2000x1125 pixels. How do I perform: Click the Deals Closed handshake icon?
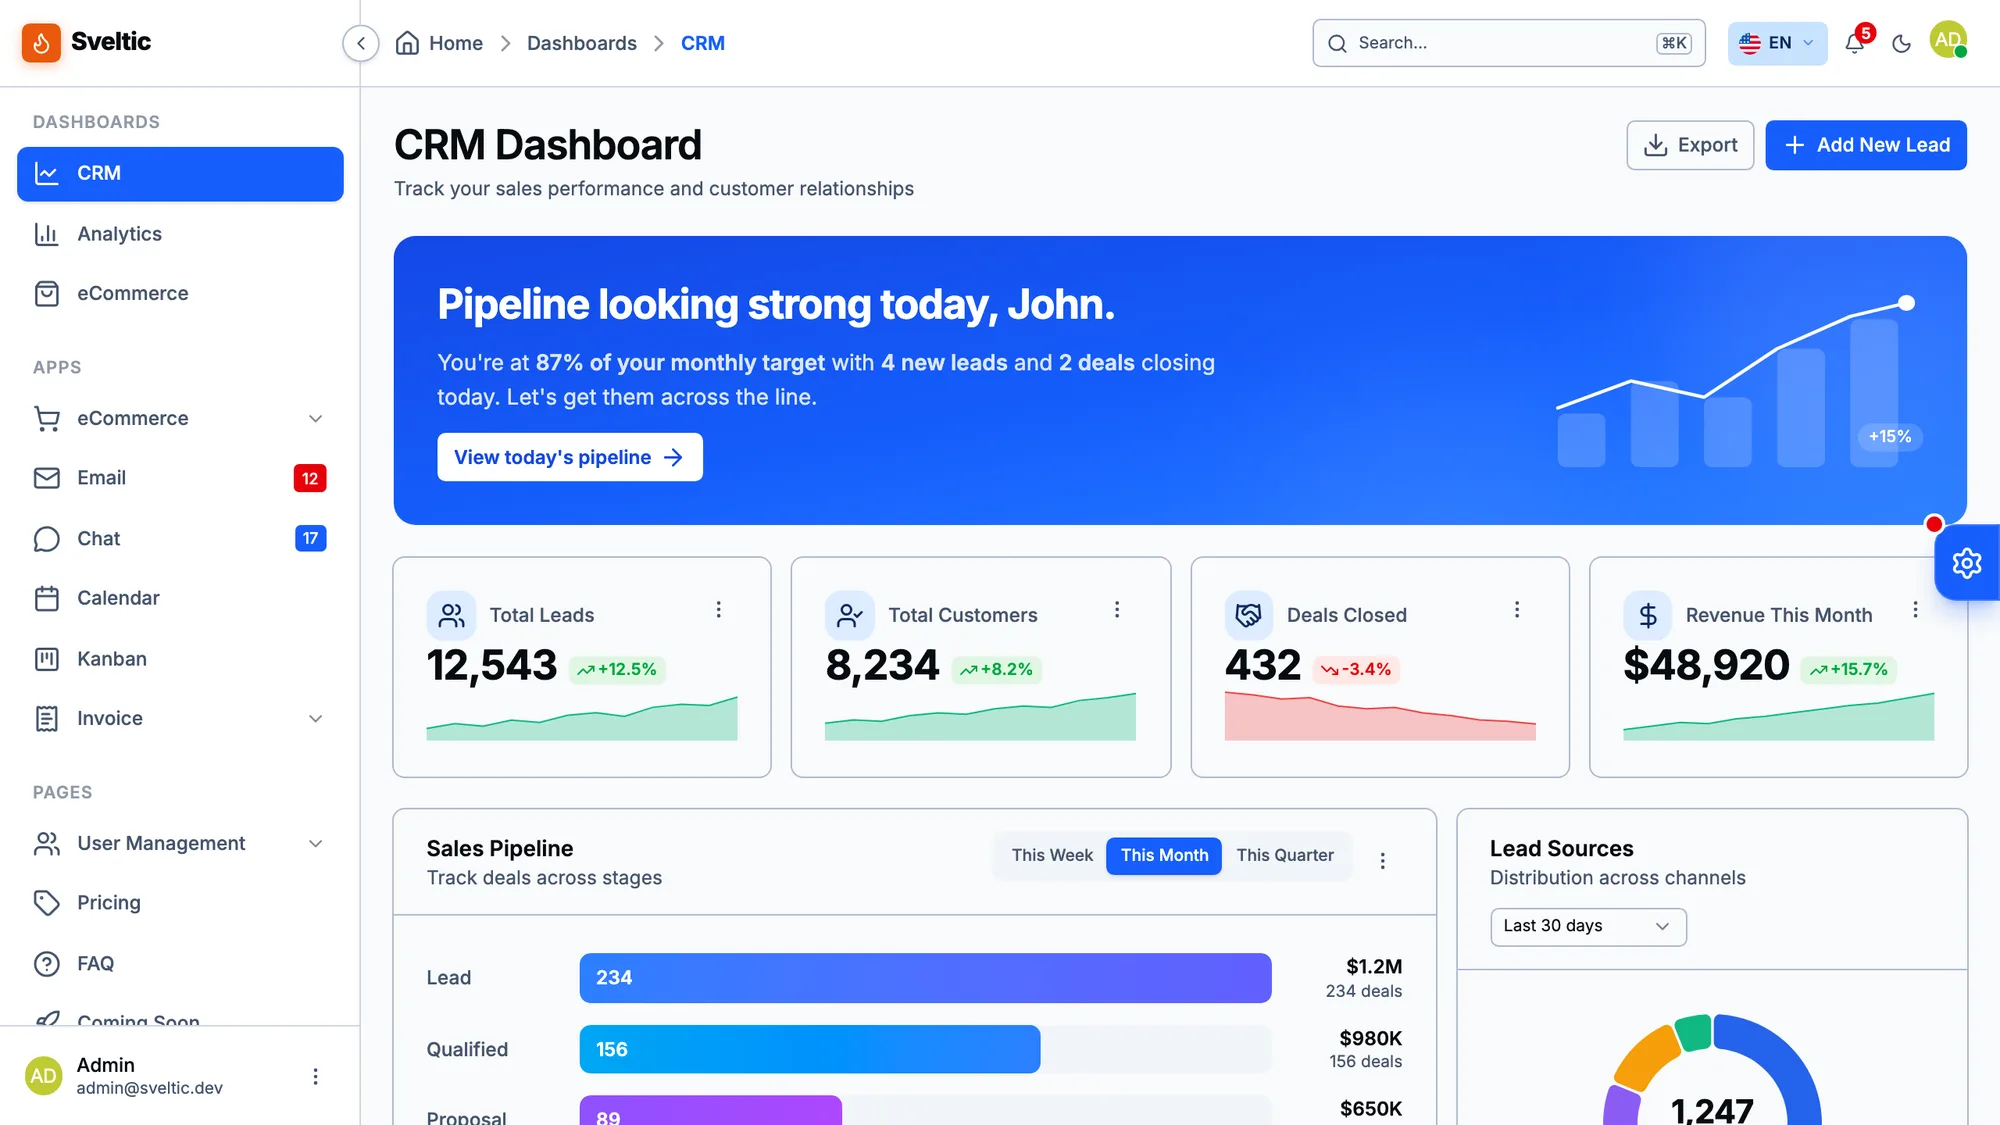(x=1248, y=615)
